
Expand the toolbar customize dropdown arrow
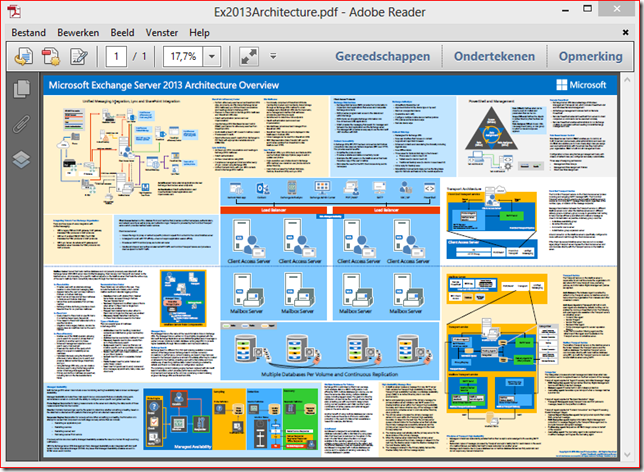coord(273,56)
